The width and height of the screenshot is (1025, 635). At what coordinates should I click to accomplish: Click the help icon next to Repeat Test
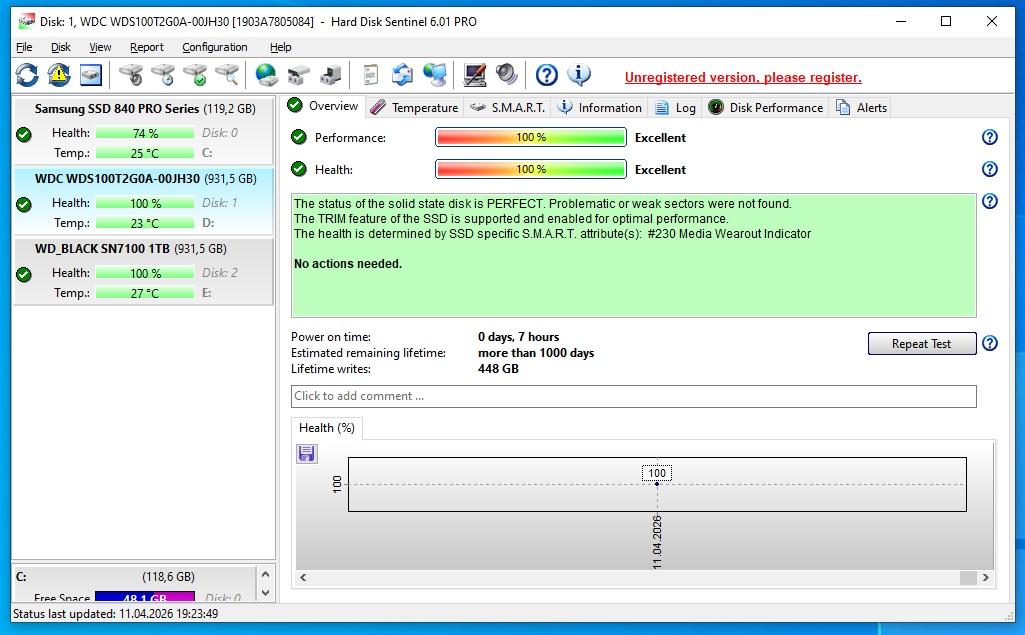(x=989, y=343)
